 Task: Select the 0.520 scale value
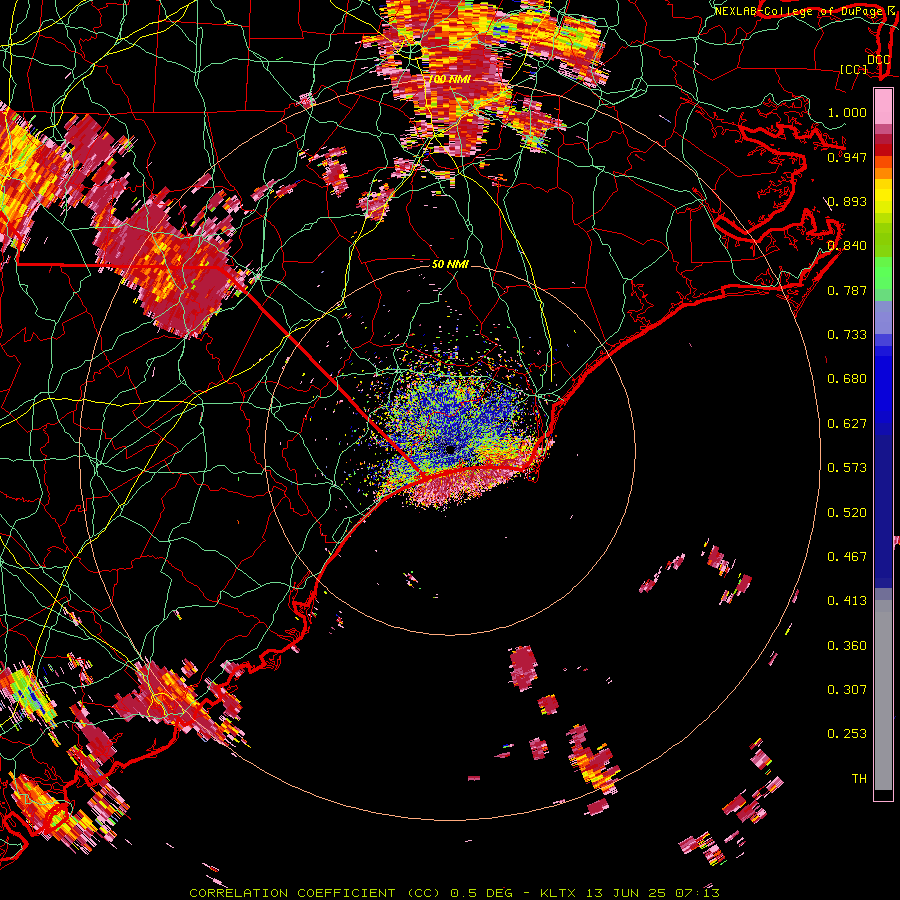click(847, 513)
